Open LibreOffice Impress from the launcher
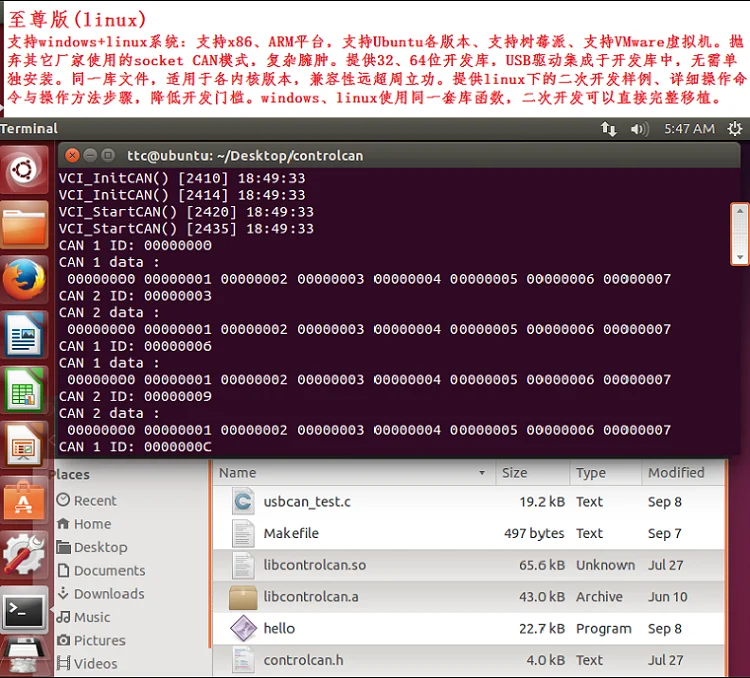This screenshot has width=750, height=678. coord(24,444)
